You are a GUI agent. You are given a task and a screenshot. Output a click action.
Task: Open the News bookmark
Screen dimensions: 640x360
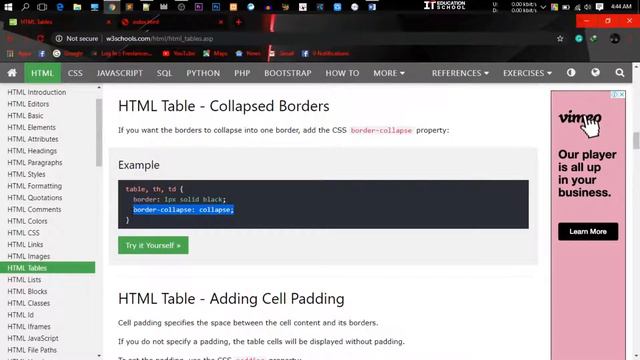point(248,53)
